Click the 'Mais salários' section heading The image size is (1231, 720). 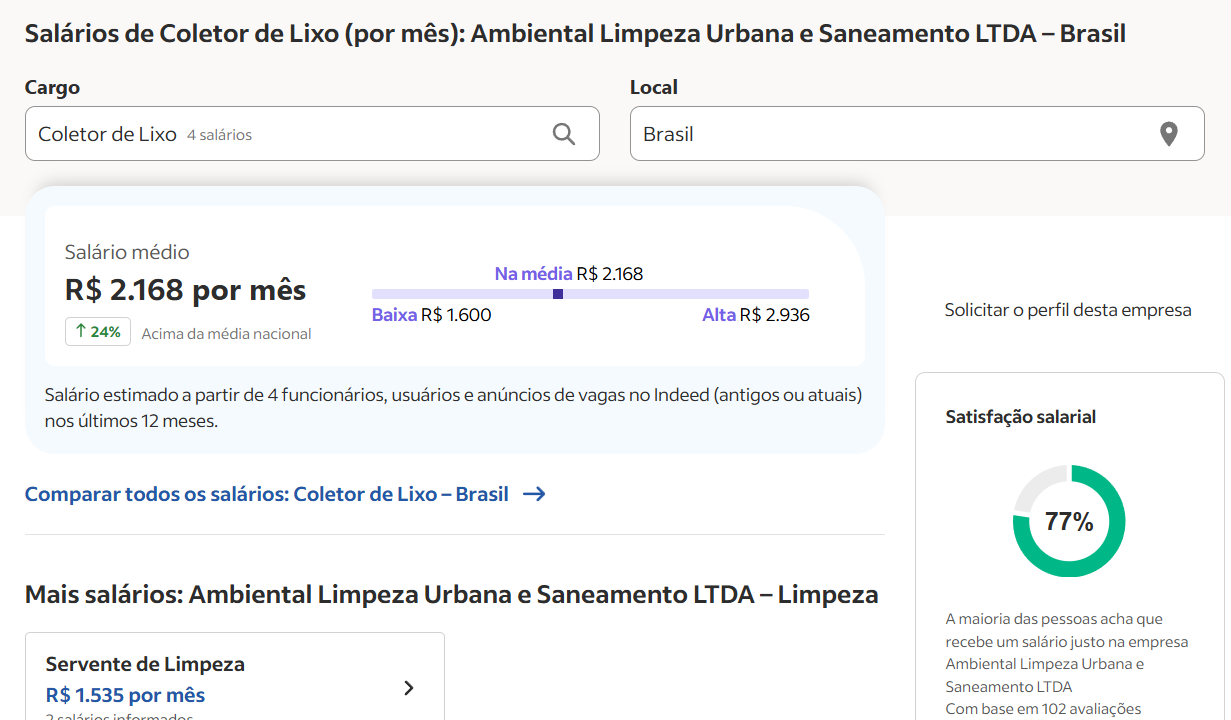point(451,595)
